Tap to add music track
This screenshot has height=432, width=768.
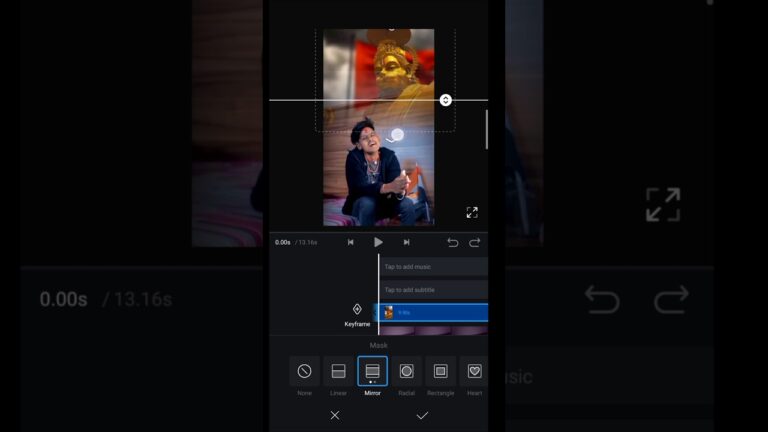434,267
